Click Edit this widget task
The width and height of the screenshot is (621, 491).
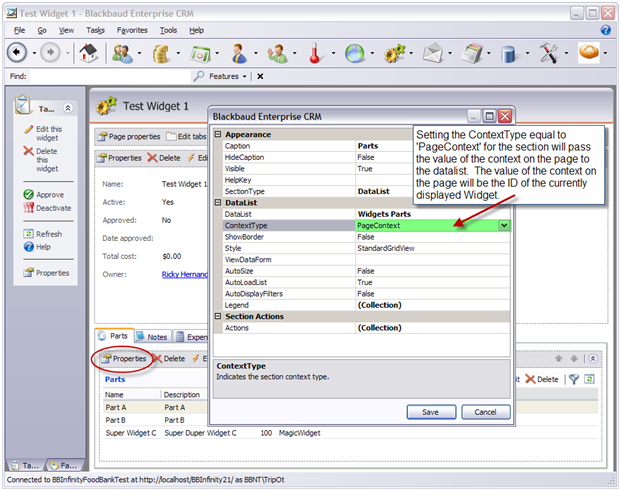point(43,133)
